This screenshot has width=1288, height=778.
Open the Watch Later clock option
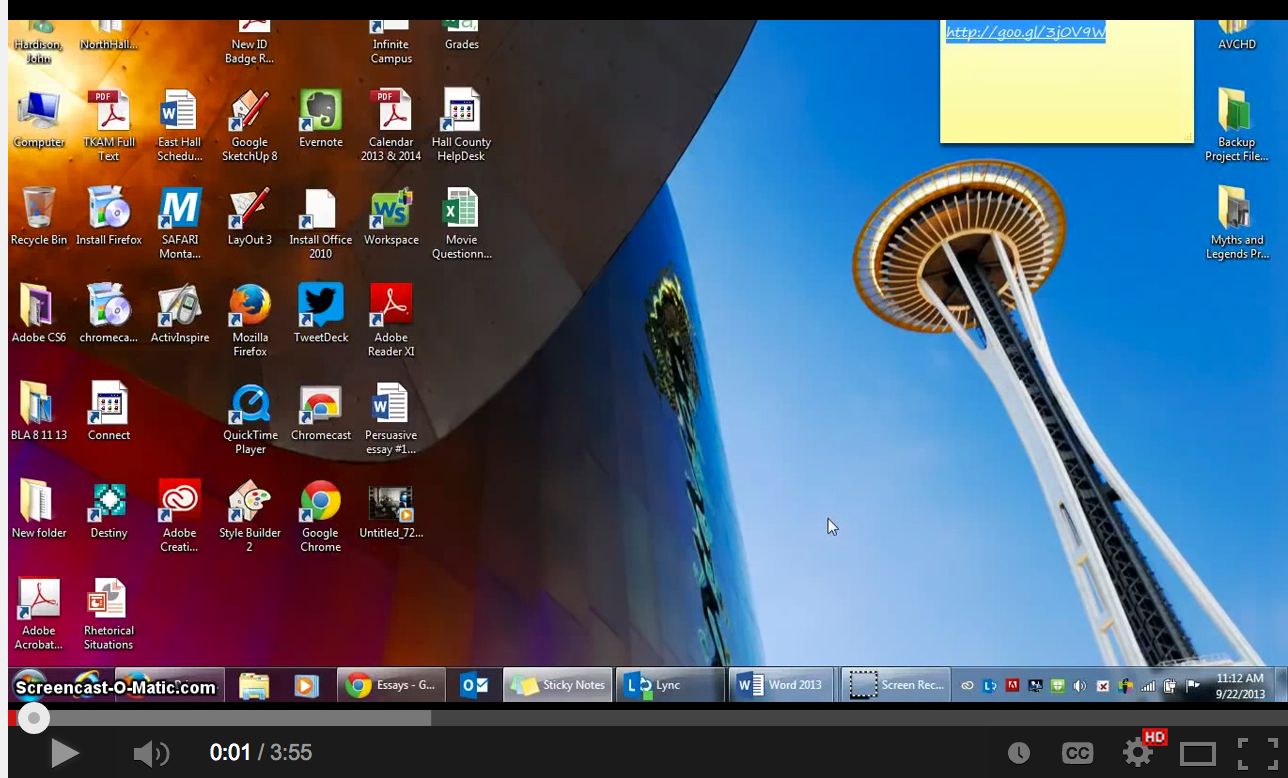point(1018,753)
